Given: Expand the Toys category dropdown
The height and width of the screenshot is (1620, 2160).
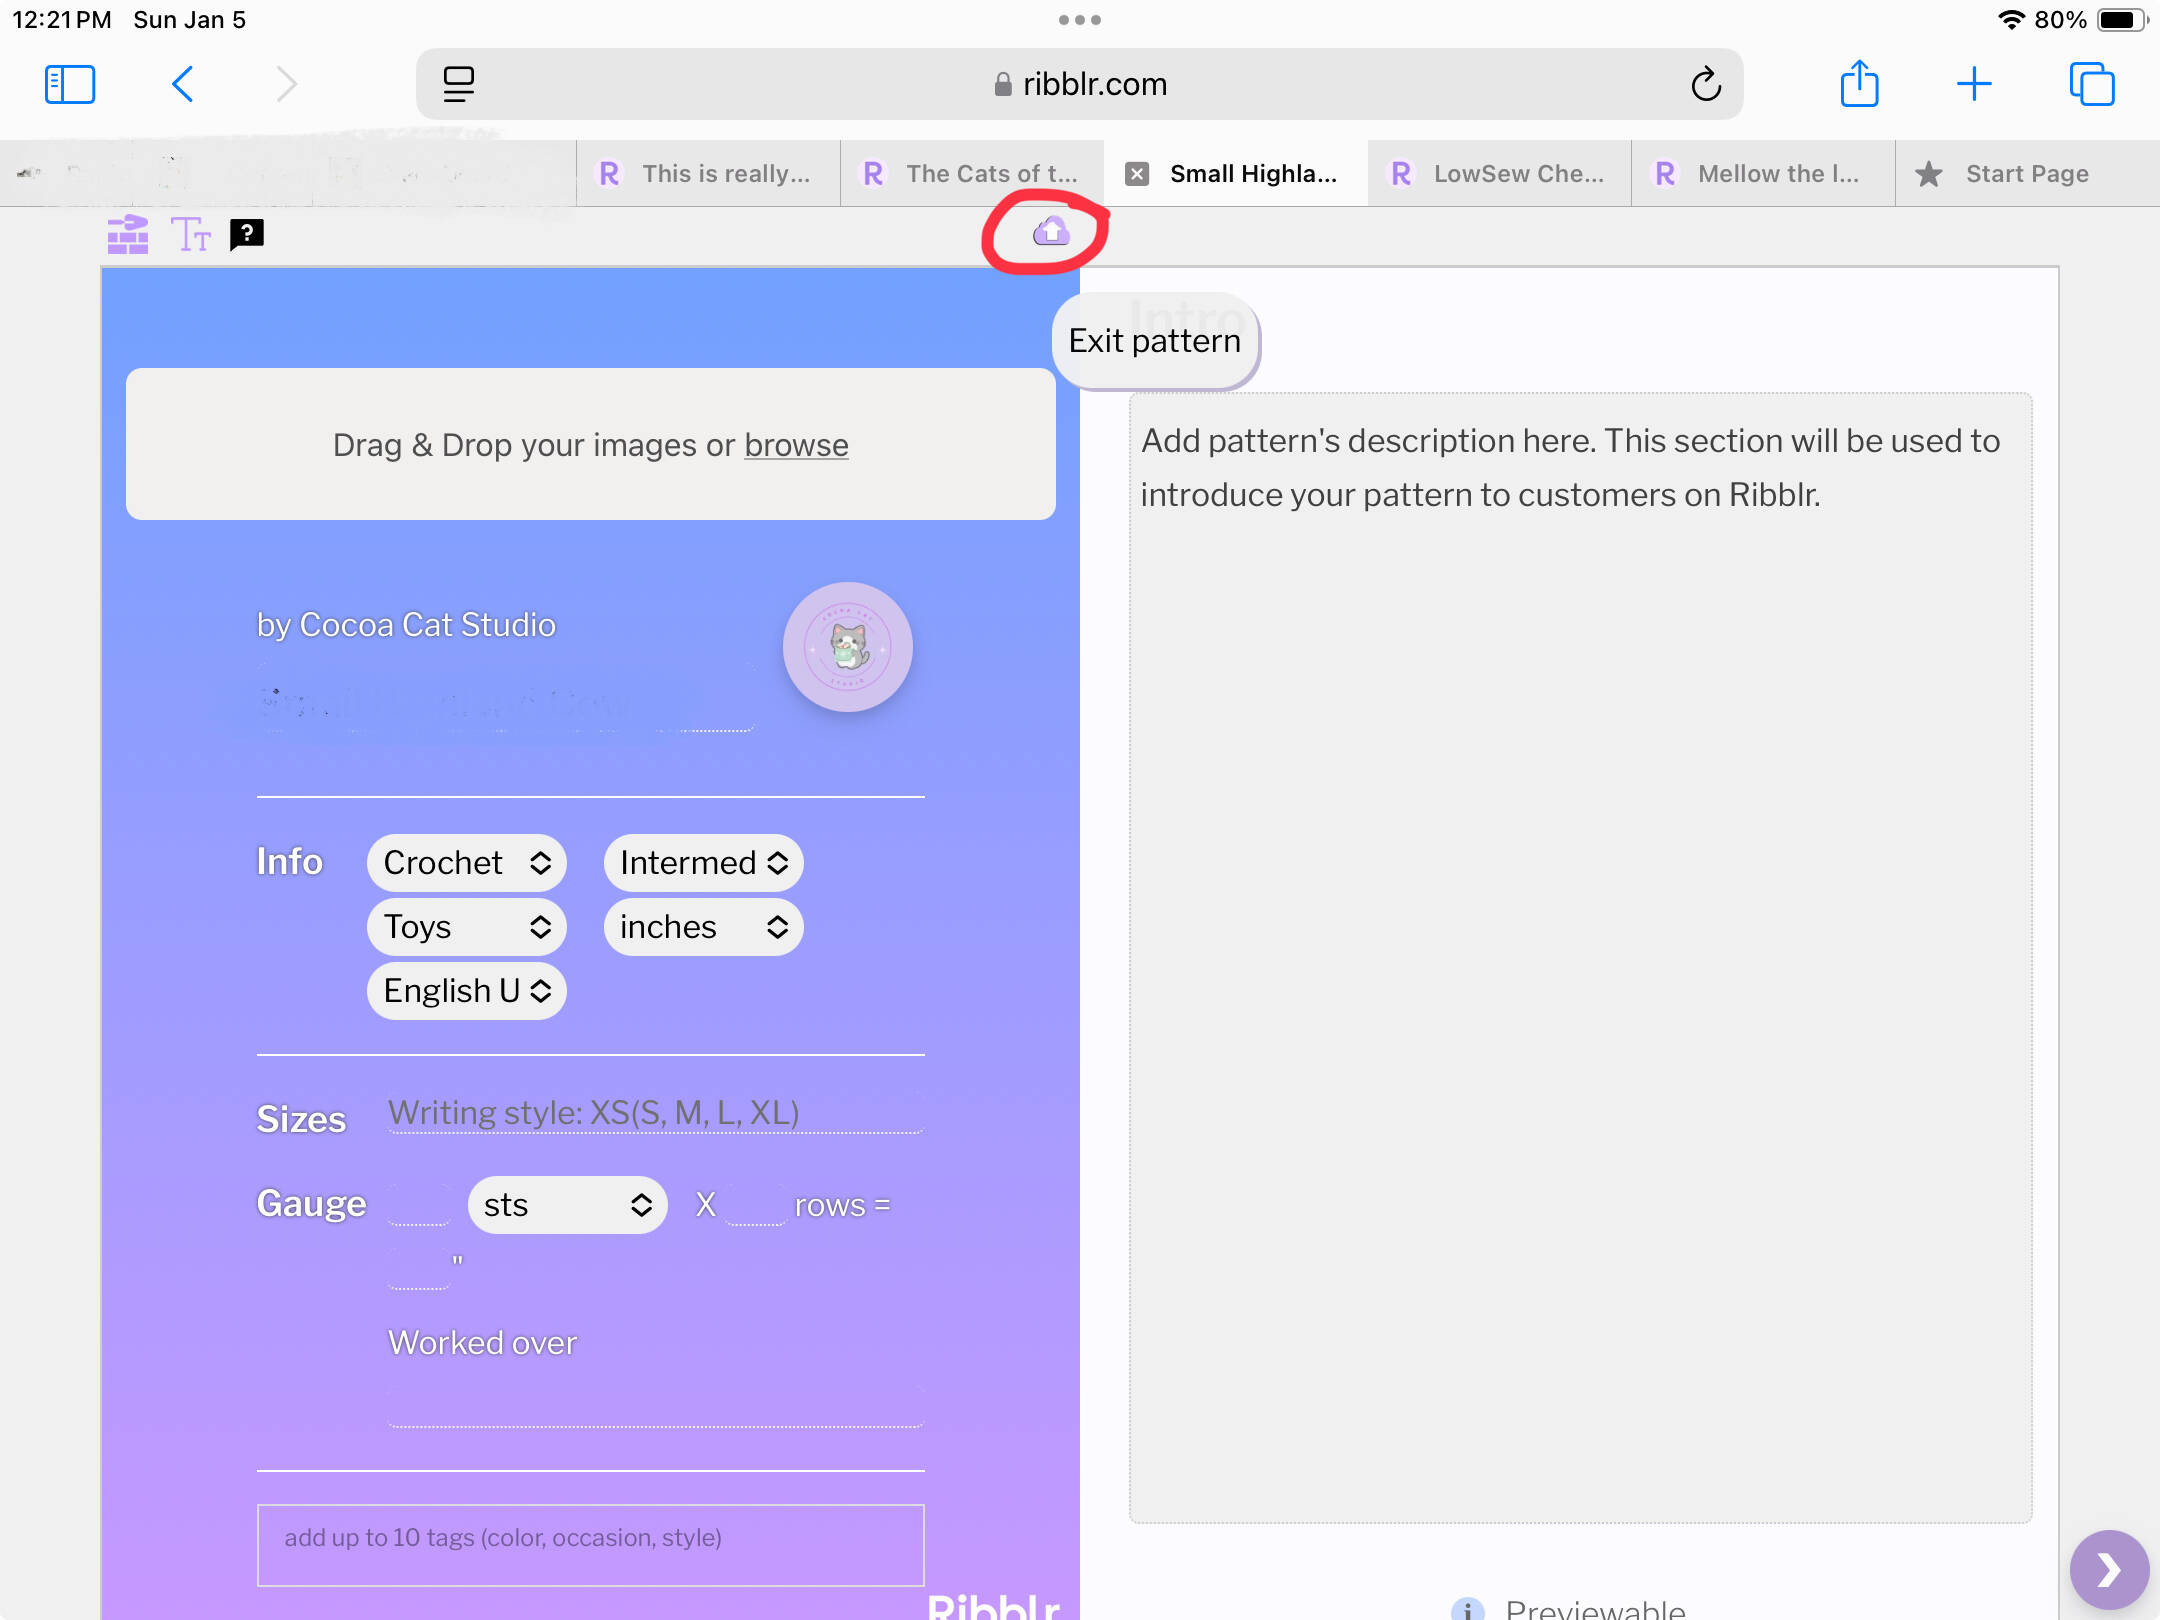Looking at the screenshot, I should pos(467,927).
